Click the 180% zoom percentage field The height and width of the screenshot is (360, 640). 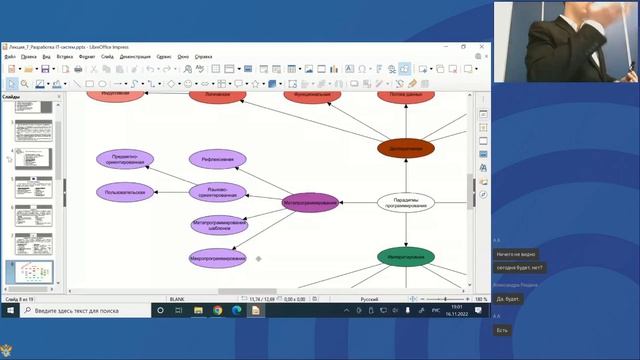(x=481, y=299)
